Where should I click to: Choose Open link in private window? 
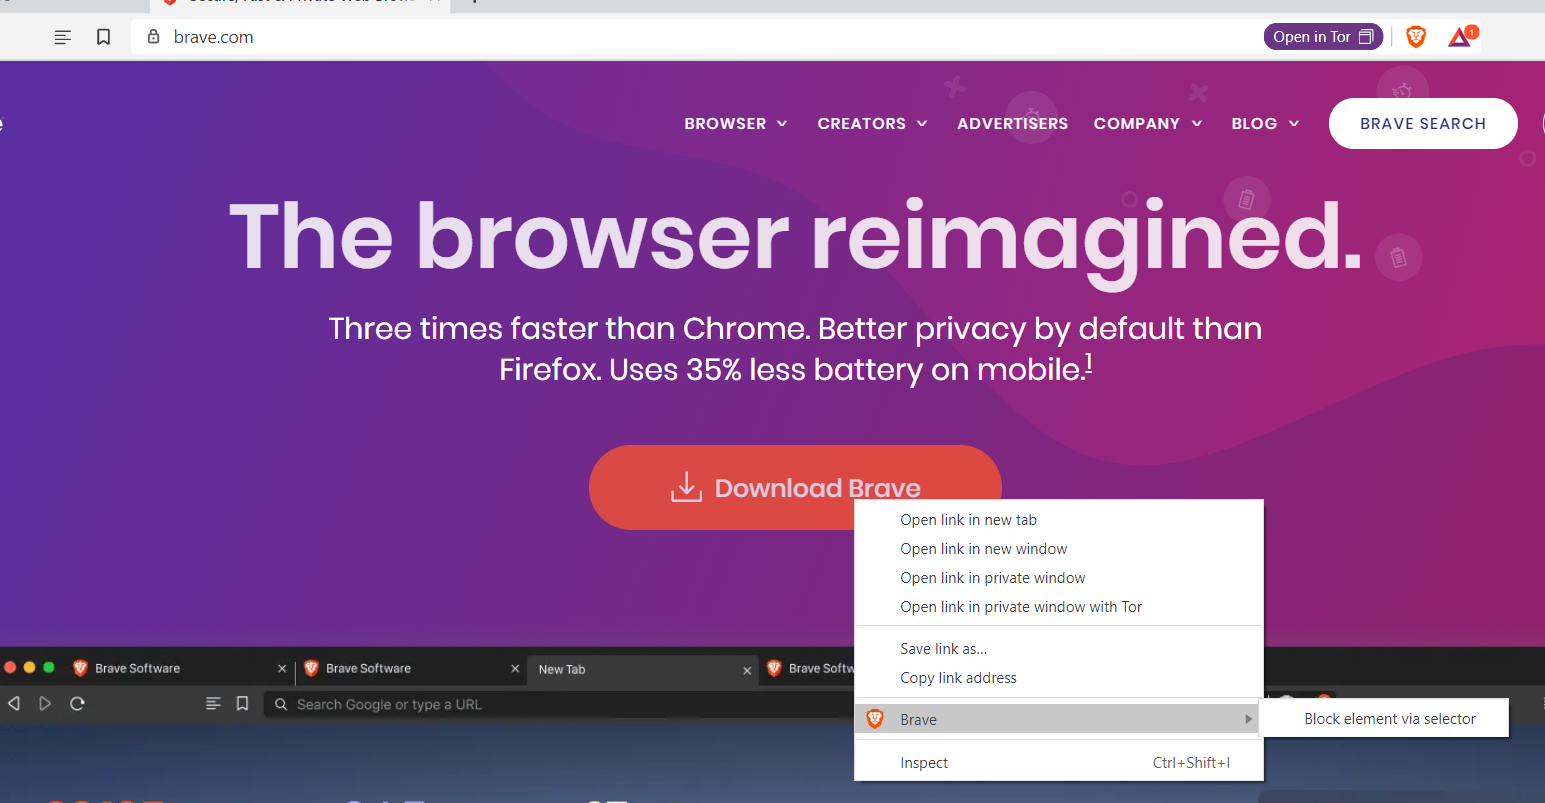[1059, 578]
